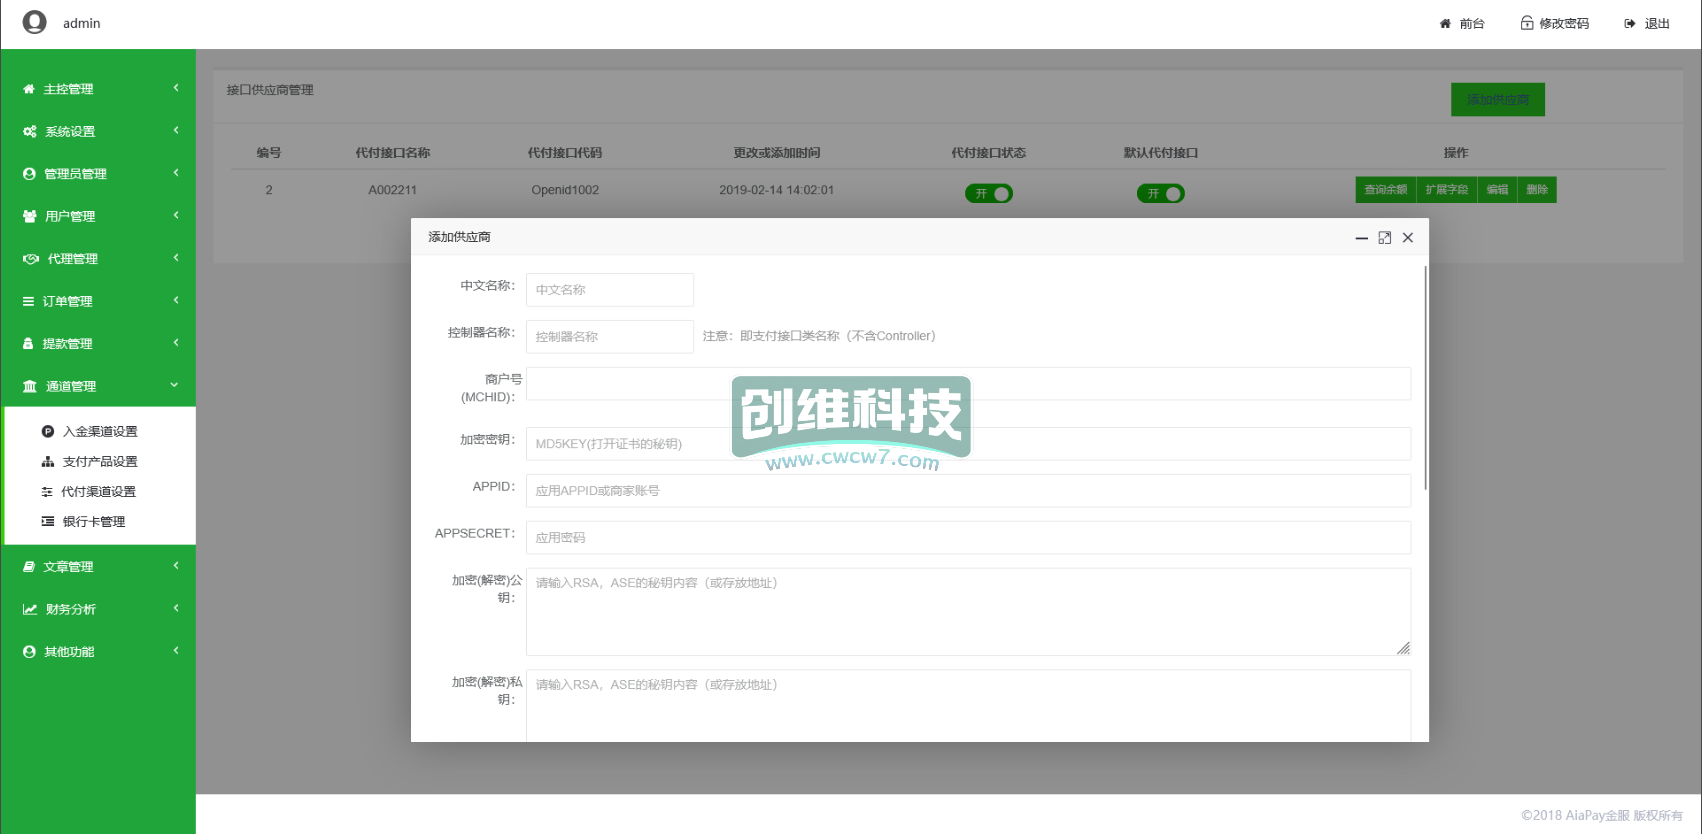Collapse the 通道管理 menu arrow
Viewport: 1702px width, 834px height.
(175, 385)
